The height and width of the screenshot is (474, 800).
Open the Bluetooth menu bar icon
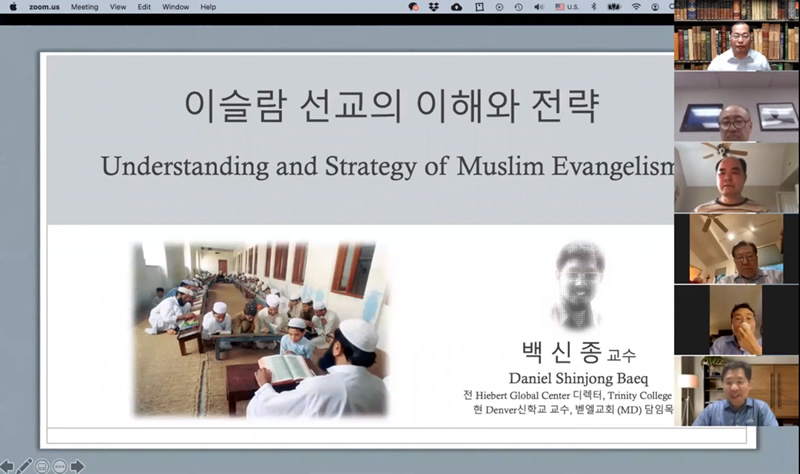pyautogui.click(x=592, y=6)
